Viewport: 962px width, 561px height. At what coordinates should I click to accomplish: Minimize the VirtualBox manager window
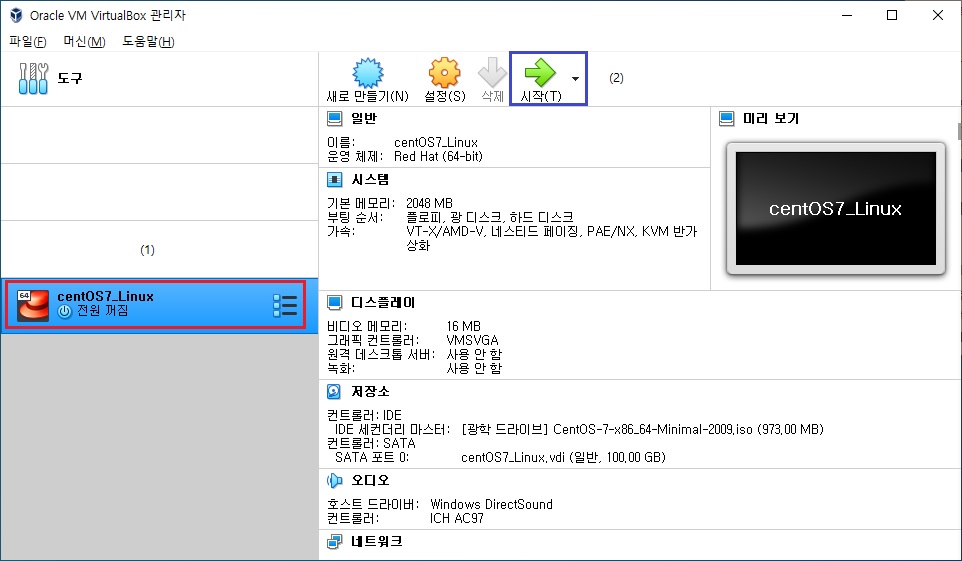pos(847,15)
